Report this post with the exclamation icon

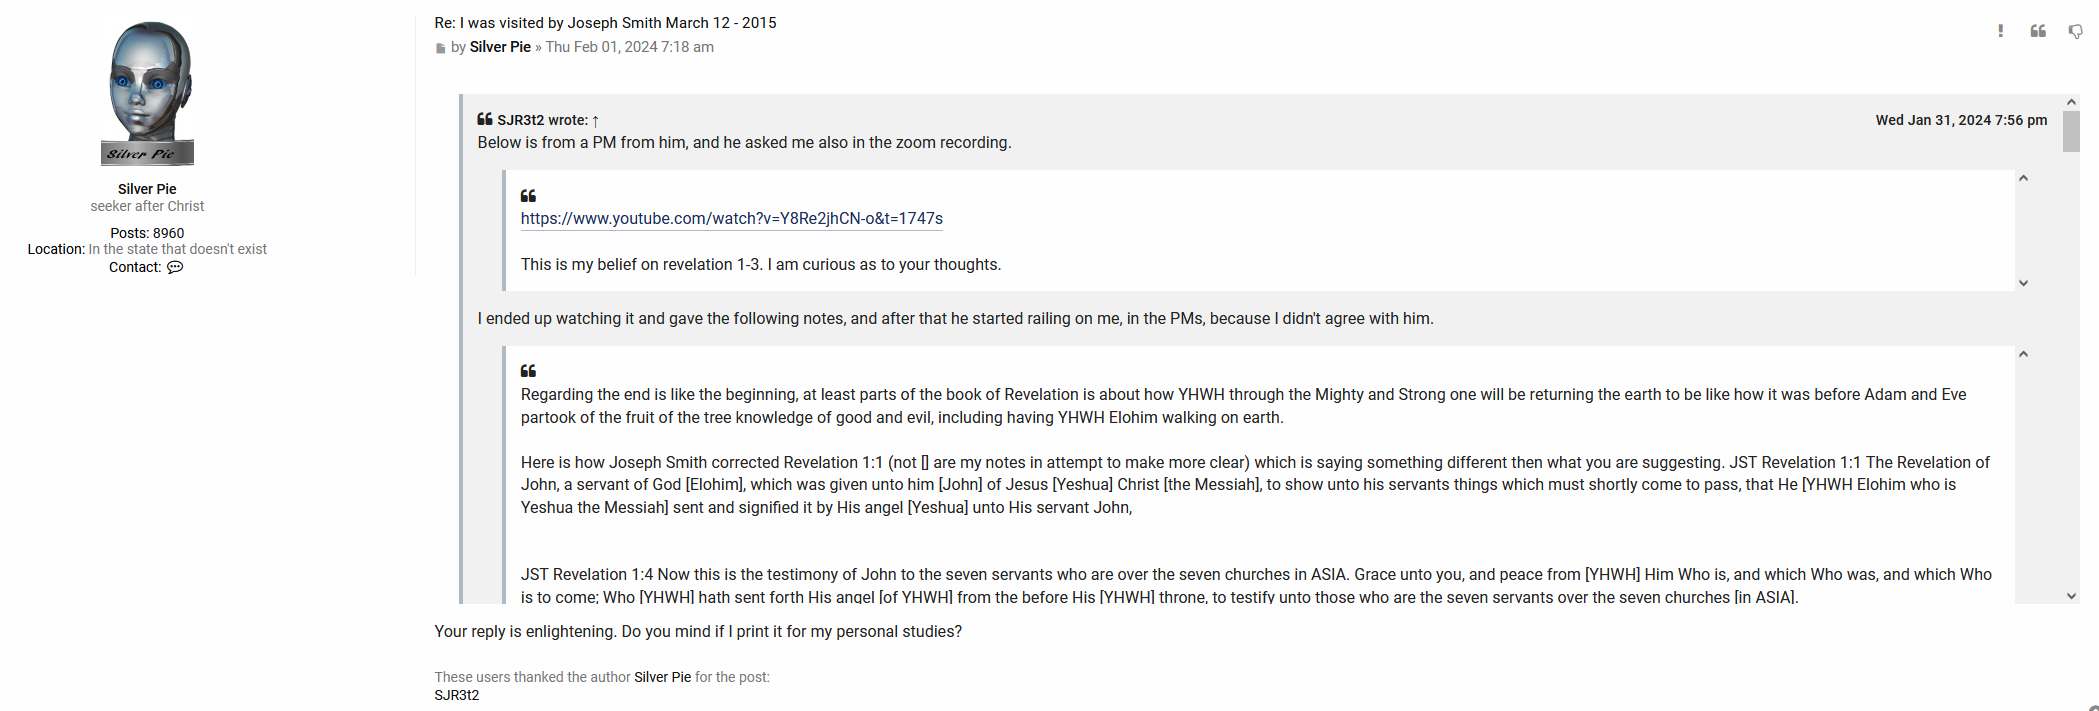[x=2000, y=31]
